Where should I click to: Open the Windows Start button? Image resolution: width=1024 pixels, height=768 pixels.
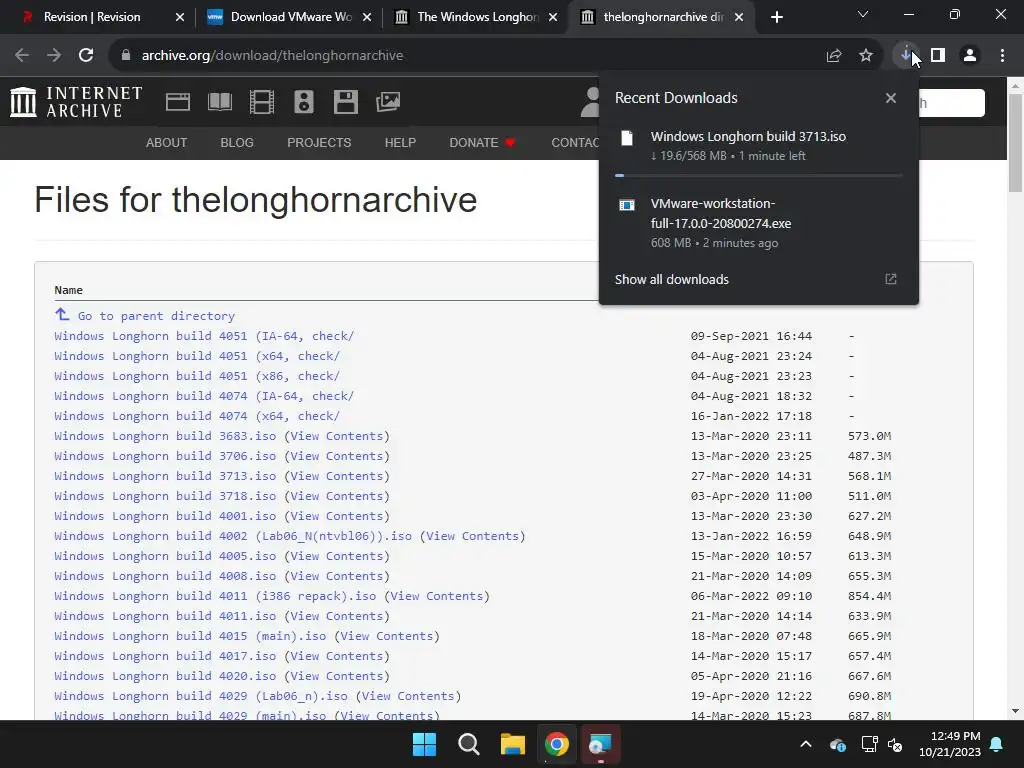(x=424, y=744)
